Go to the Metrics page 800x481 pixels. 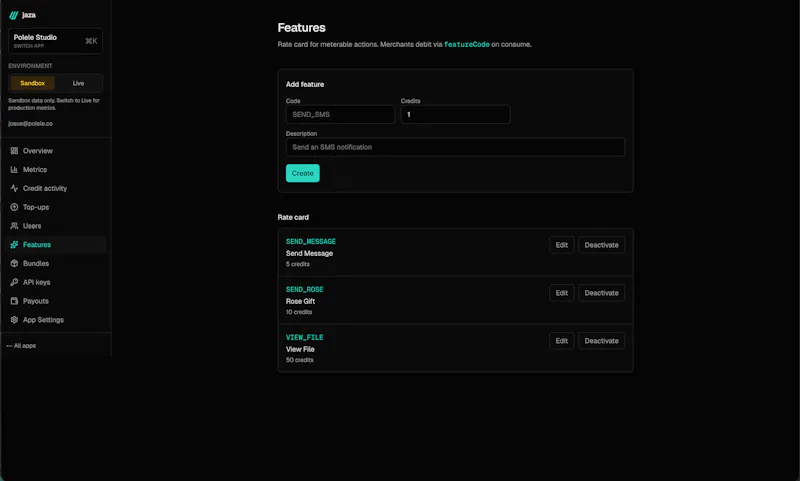tap(55, 170)
